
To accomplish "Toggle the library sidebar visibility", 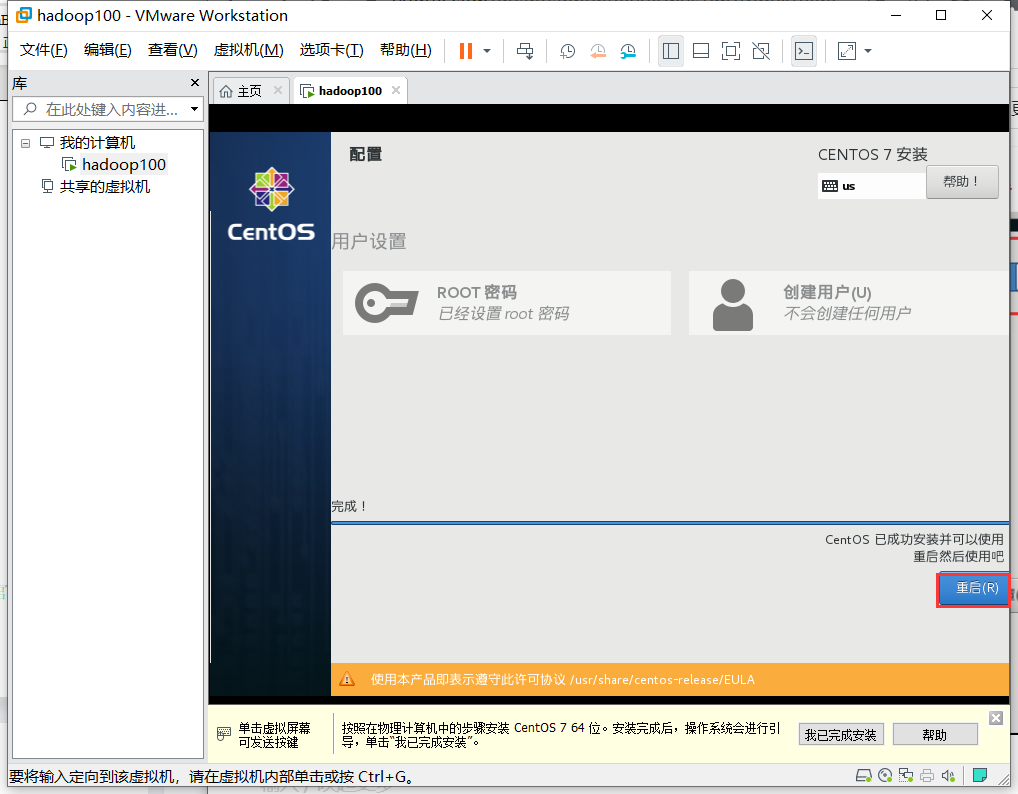I will (671, 51).
